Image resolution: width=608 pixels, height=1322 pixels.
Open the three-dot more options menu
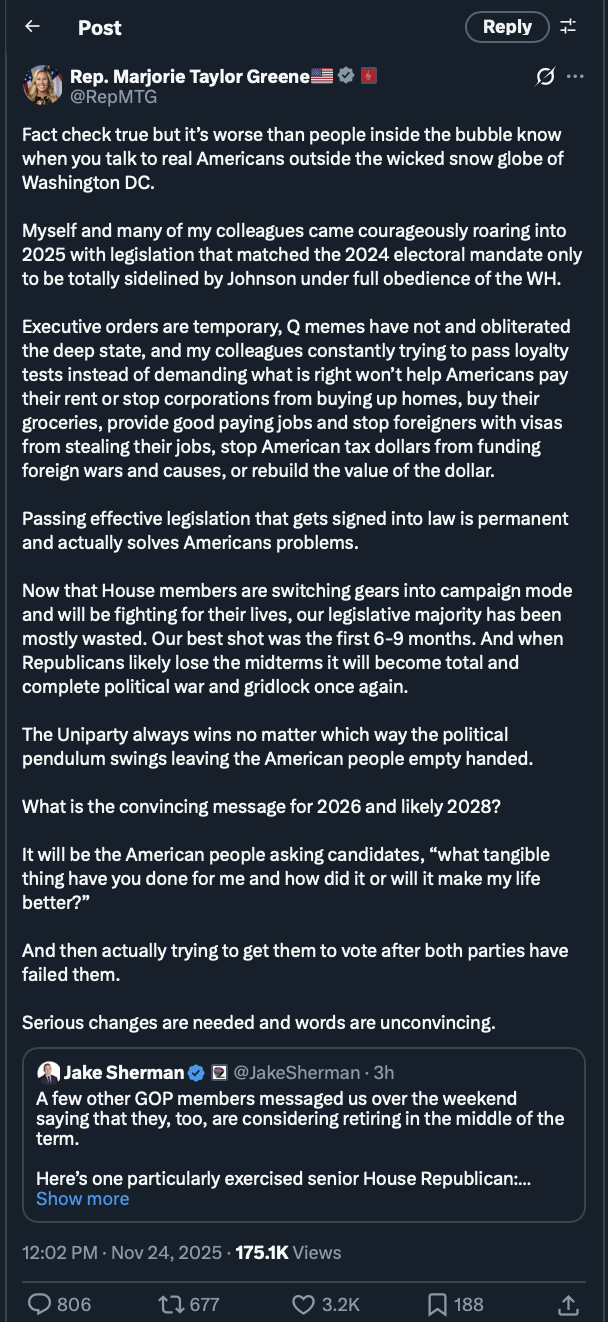coord(575,77)
